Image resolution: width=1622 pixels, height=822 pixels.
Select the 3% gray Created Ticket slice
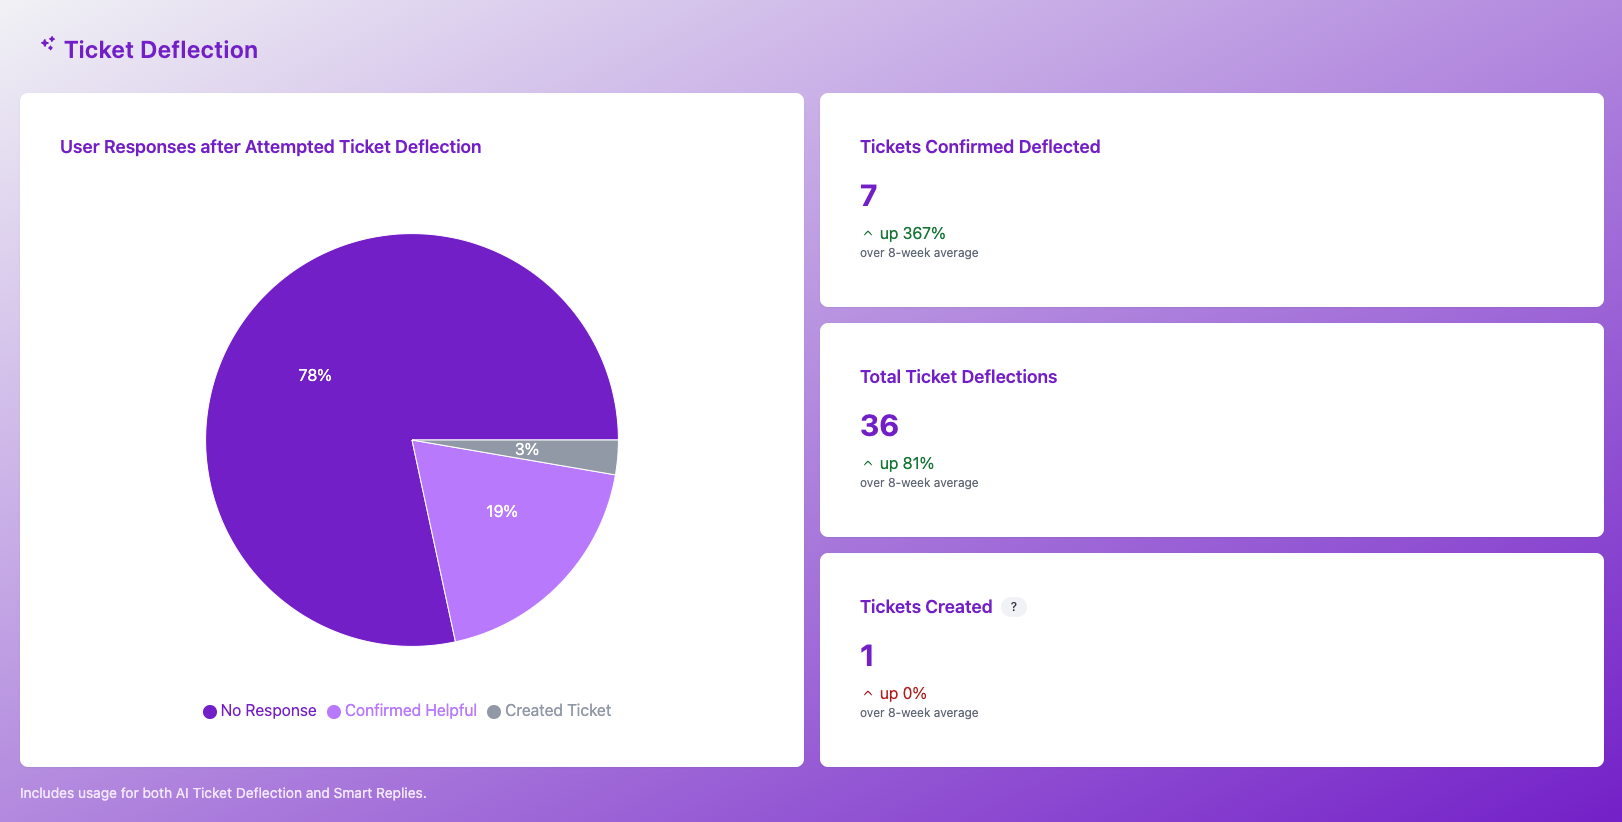pos(580,456)
